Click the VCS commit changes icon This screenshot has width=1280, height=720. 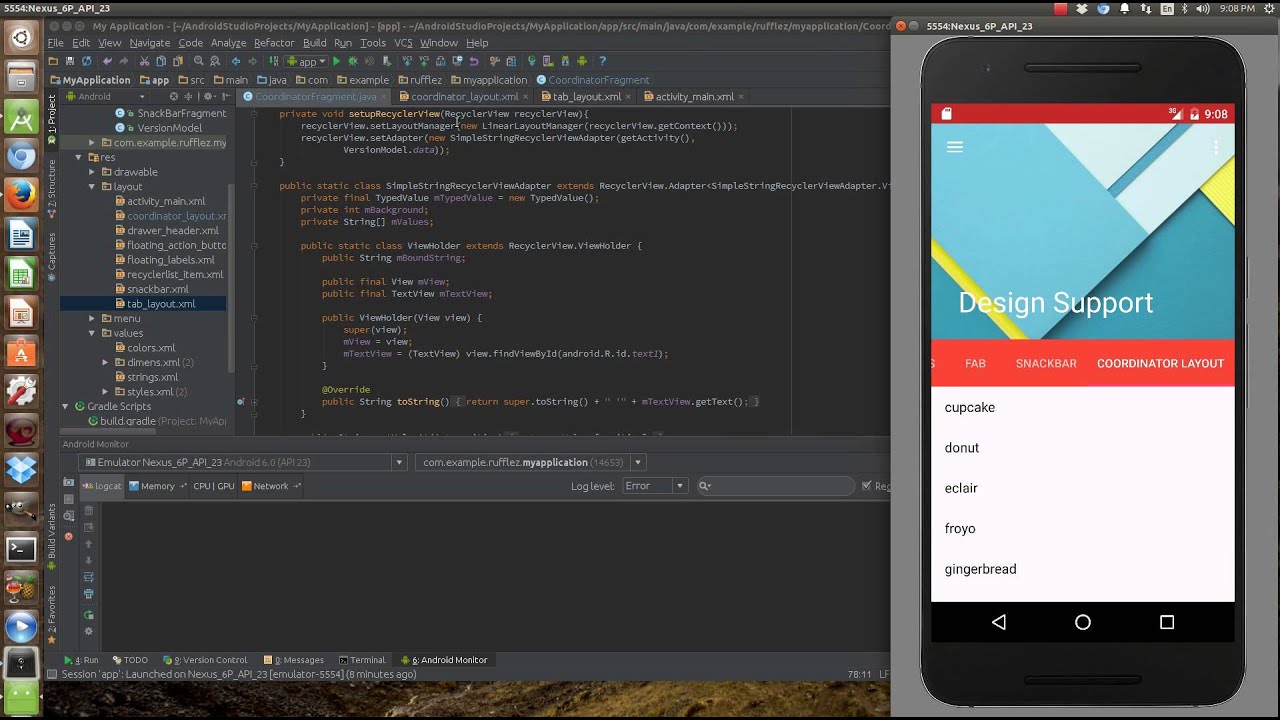coord(424,61)
